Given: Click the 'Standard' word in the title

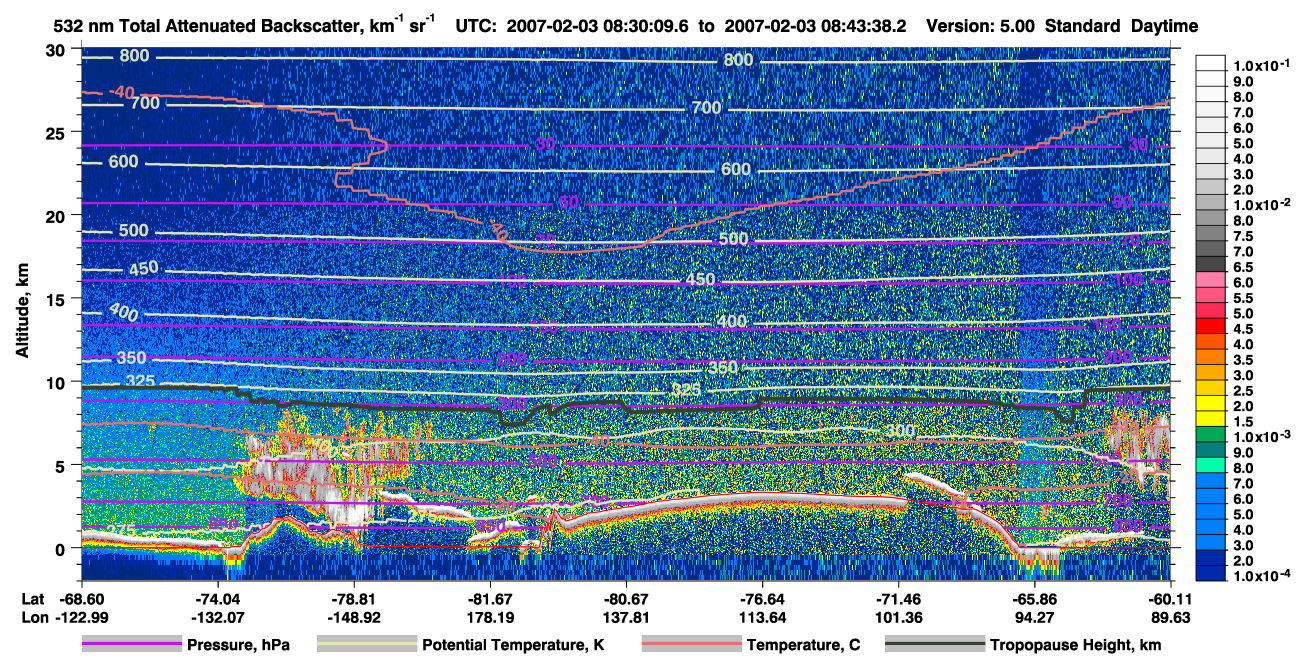Looking at the screenshot, I should [x=1082, y=27].
